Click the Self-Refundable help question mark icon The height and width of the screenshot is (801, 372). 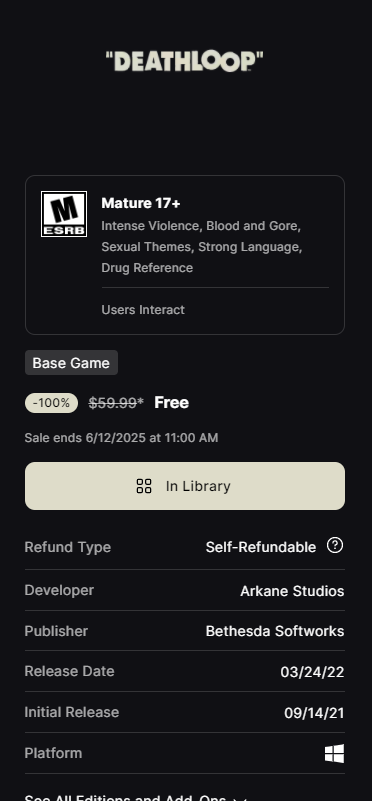pos(335,546)
